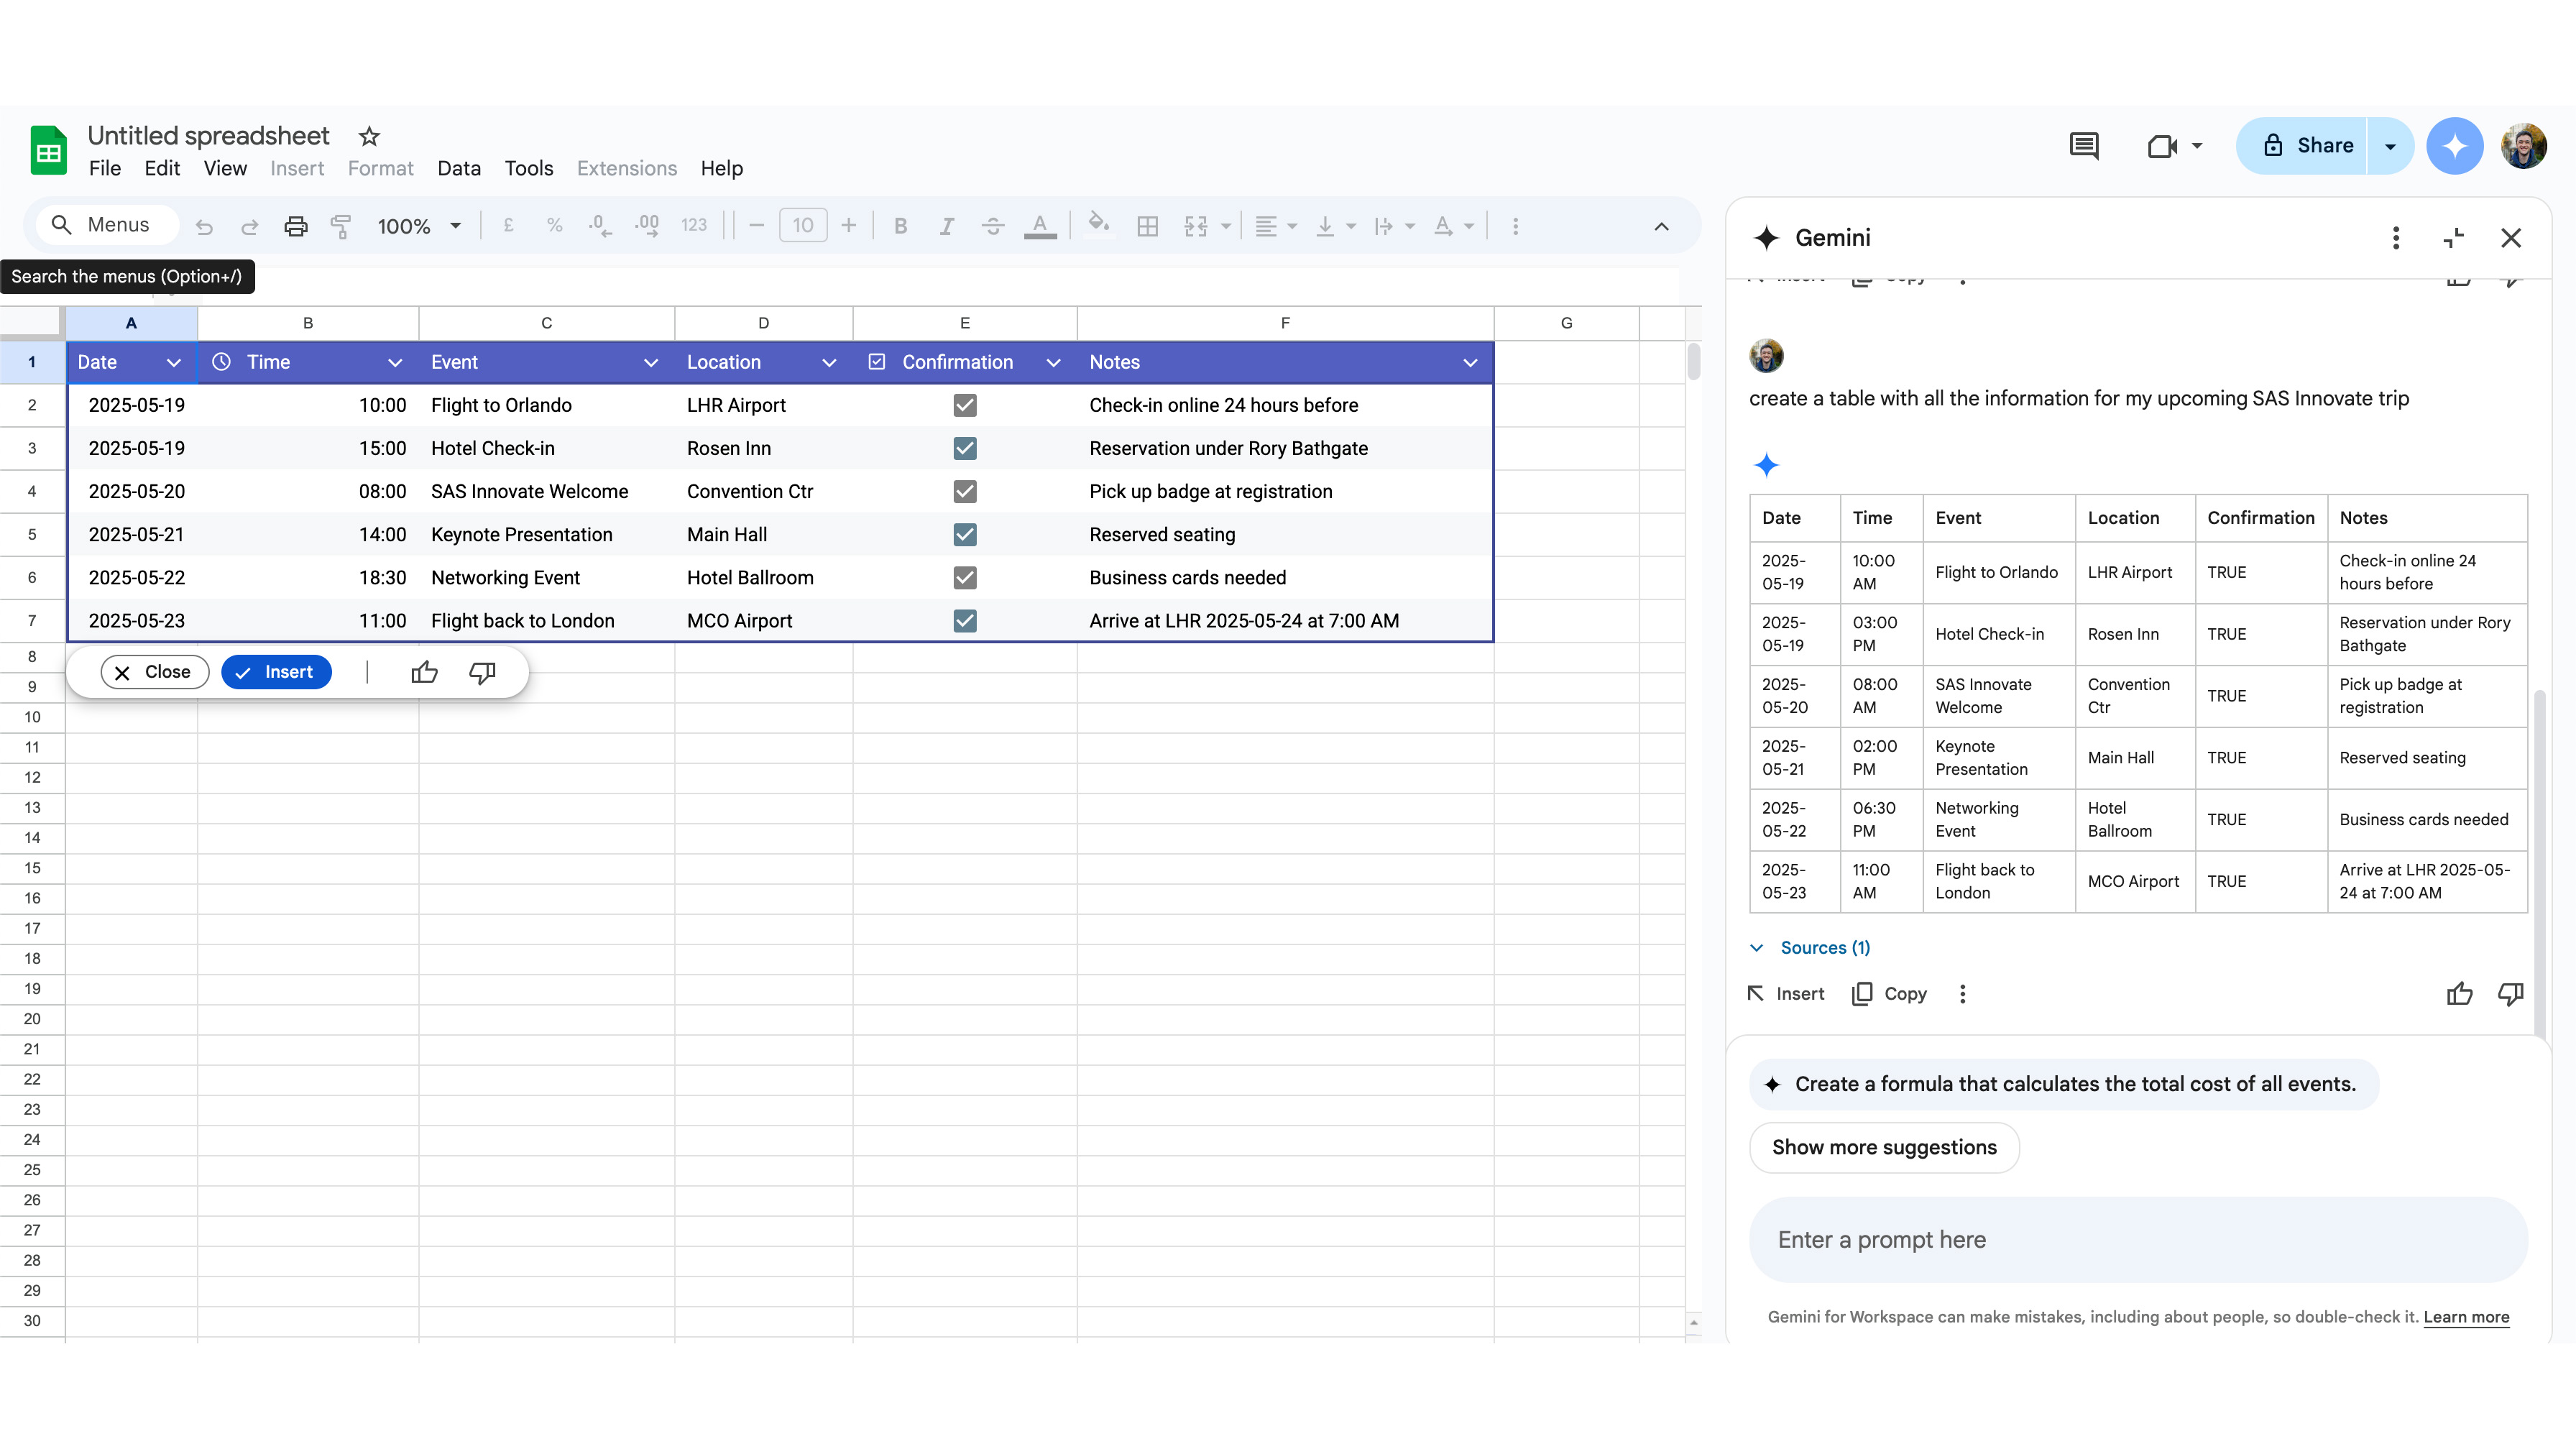Click the Enter a prompt here field
This screenshot has height=1449, width=2576.
click(2139, 1240)
